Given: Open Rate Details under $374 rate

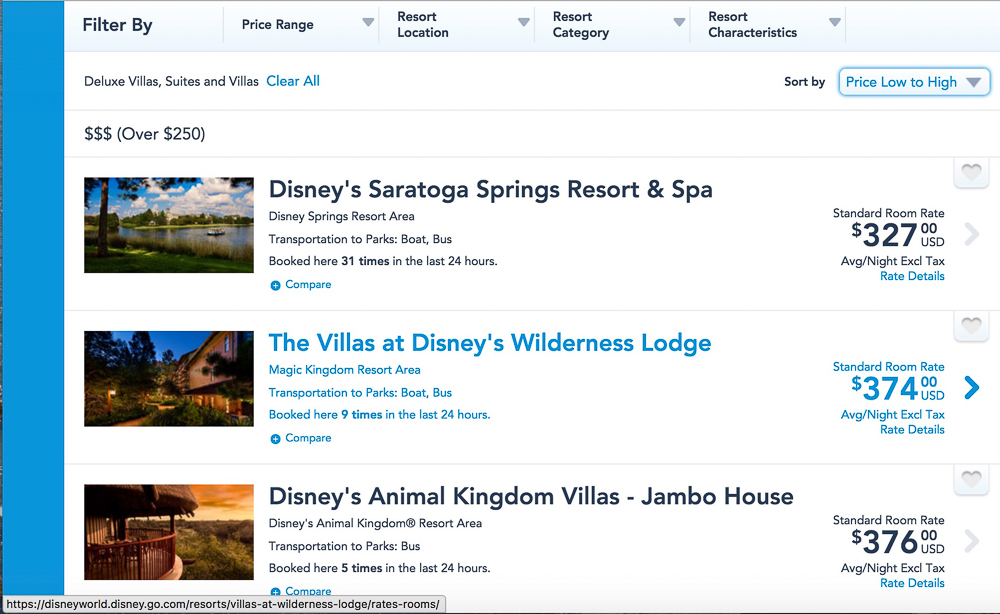Looking at the screenshot, I should point(912,430).
